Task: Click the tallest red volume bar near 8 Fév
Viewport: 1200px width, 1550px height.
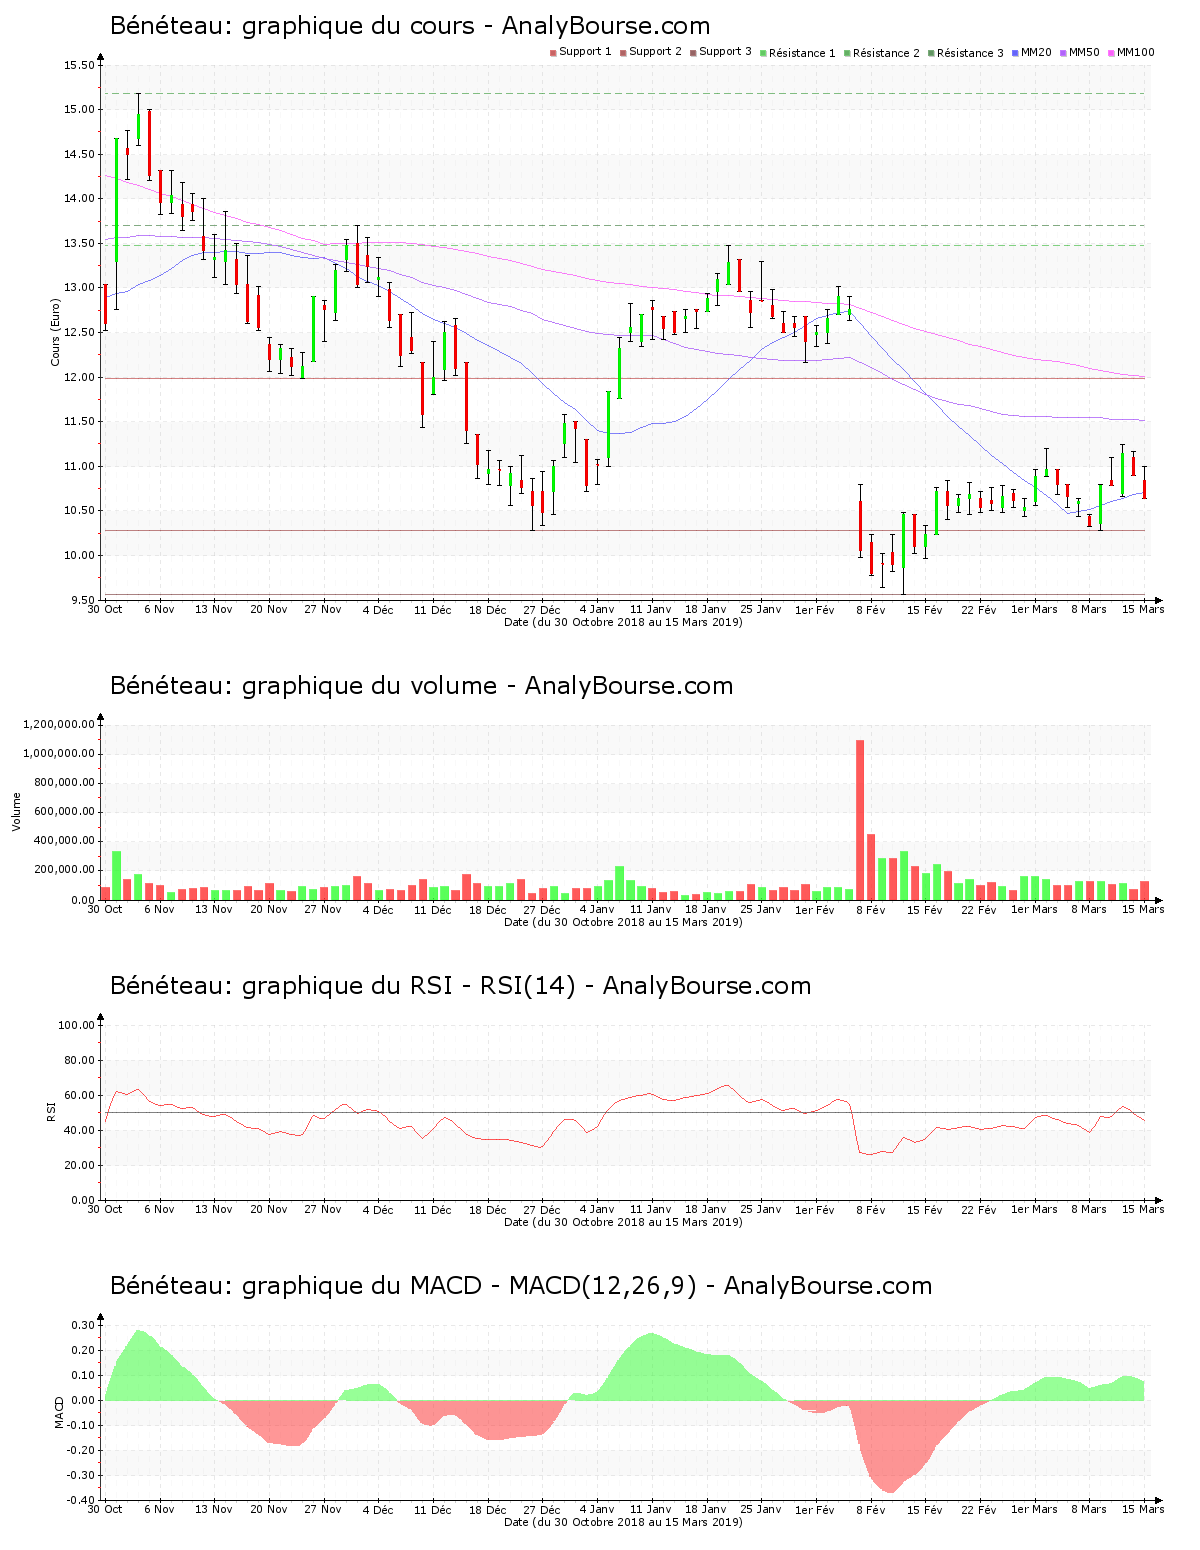Action: (x=860, y=820)
